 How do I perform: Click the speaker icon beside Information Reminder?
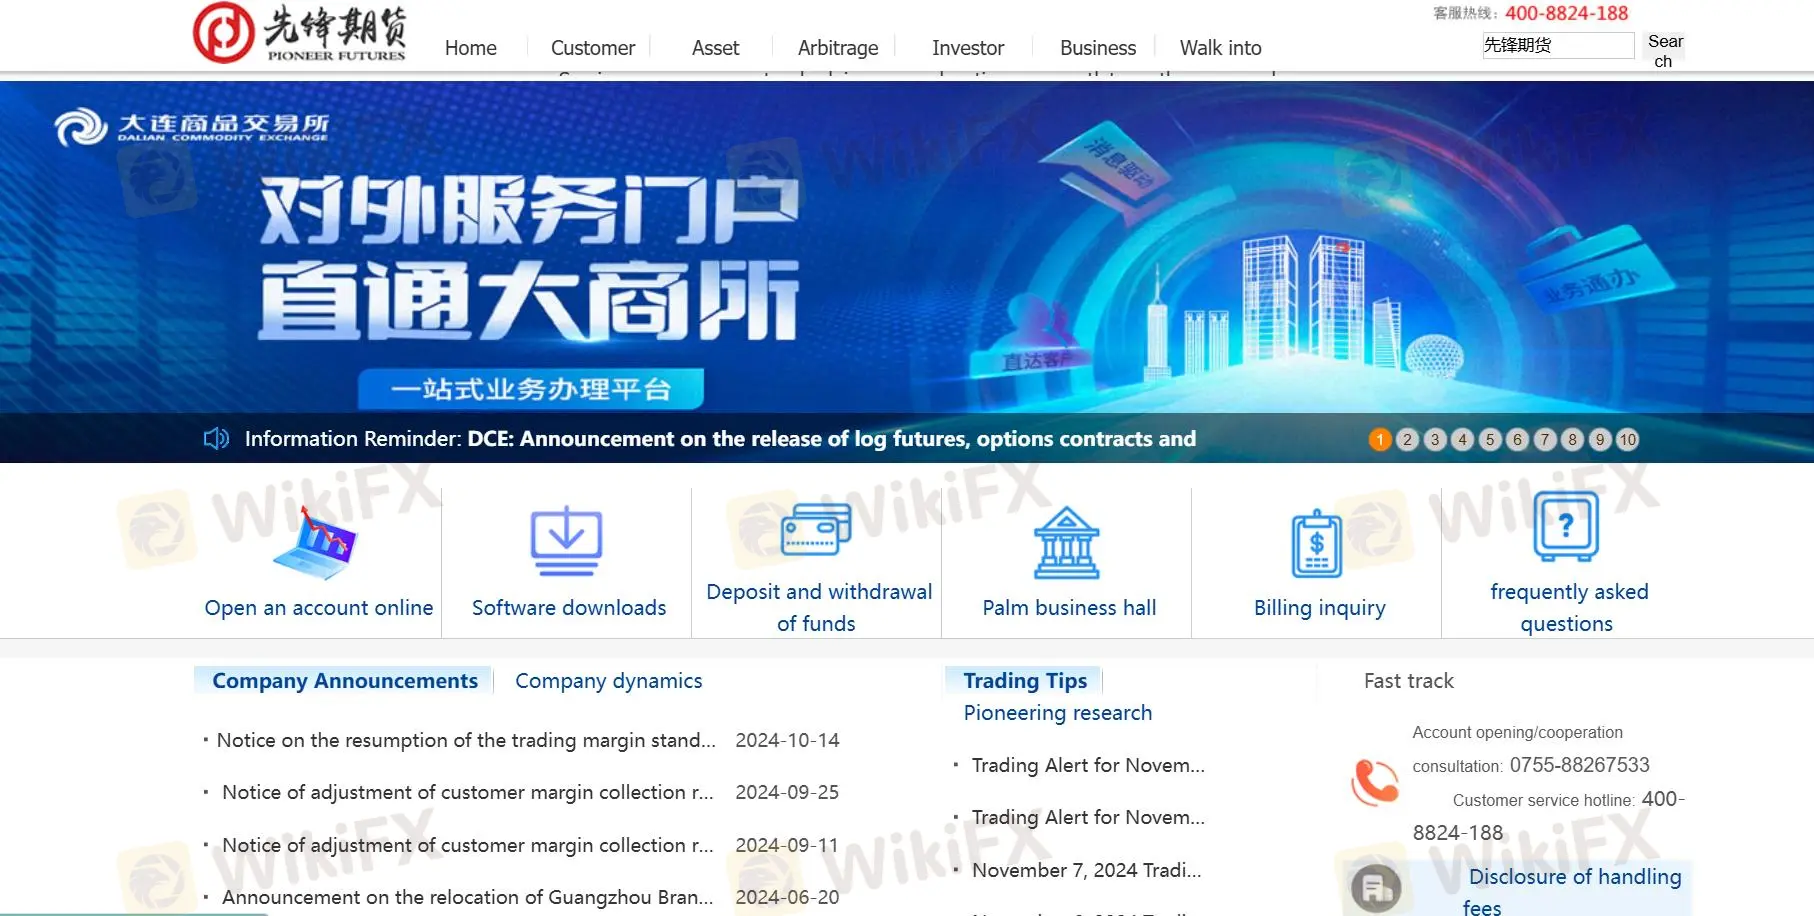coord(216,439)
